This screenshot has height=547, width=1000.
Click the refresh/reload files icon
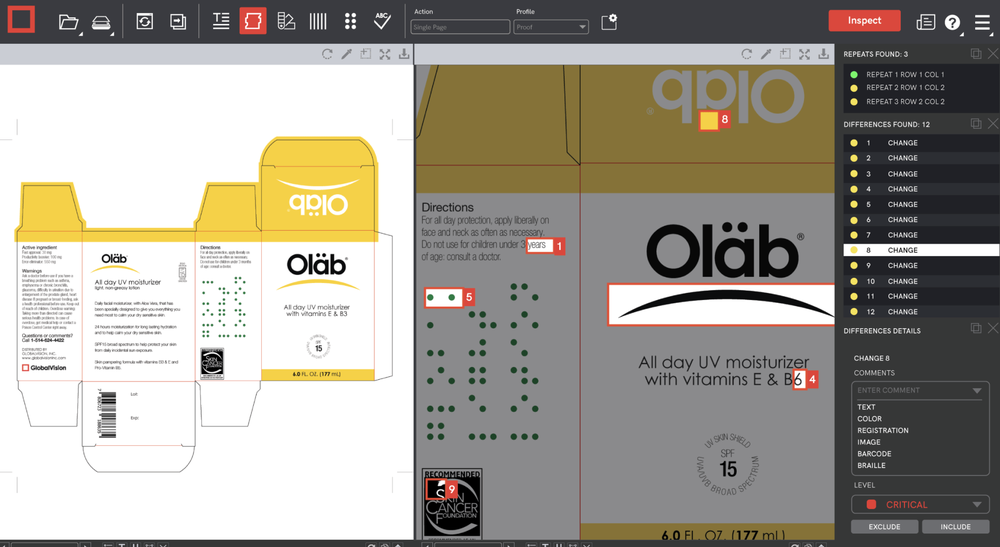click(x=145, y=22)
